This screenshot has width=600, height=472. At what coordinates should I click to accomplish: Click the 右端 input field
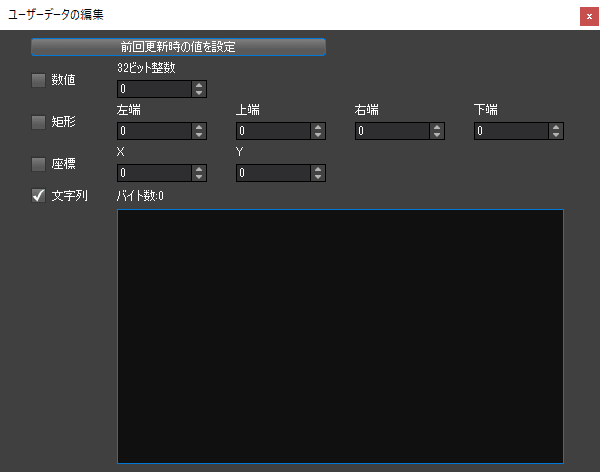tap(392, 131)
